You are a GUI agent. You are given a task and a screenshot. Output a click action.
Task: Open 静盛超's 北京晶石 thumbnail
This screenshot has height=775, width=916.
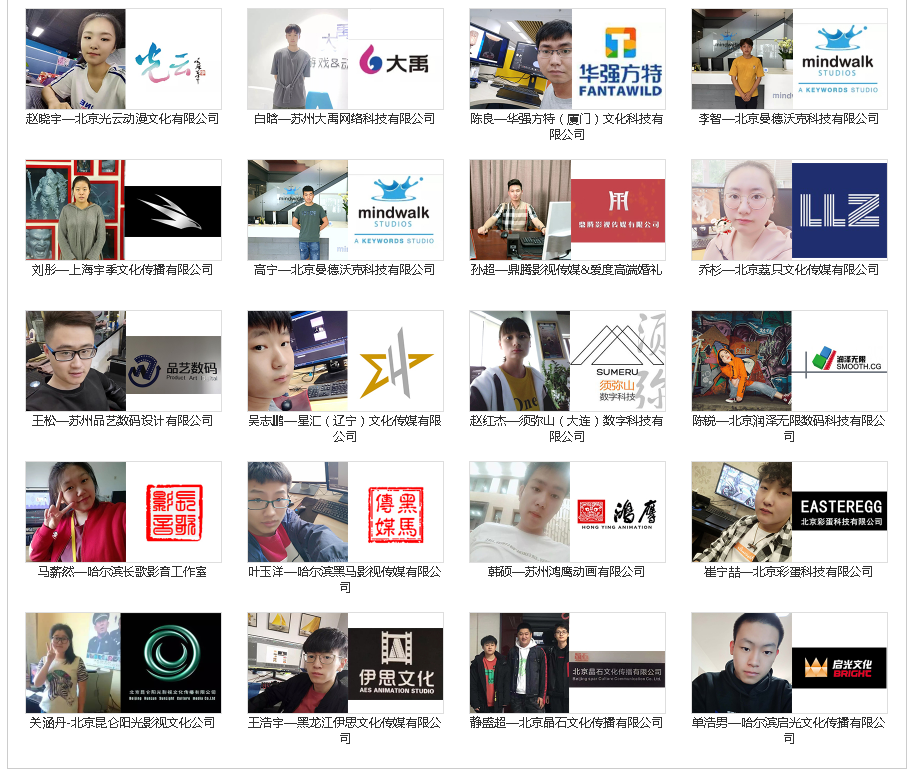(567, 663)
